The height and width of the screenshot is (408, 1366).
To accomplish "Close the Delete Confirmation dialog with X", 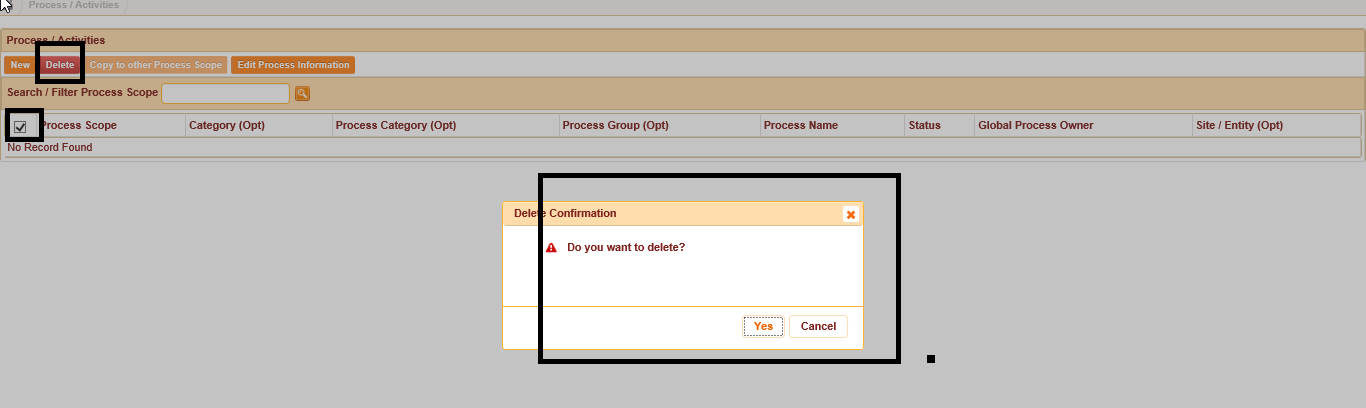I will [x=850, y=214].
